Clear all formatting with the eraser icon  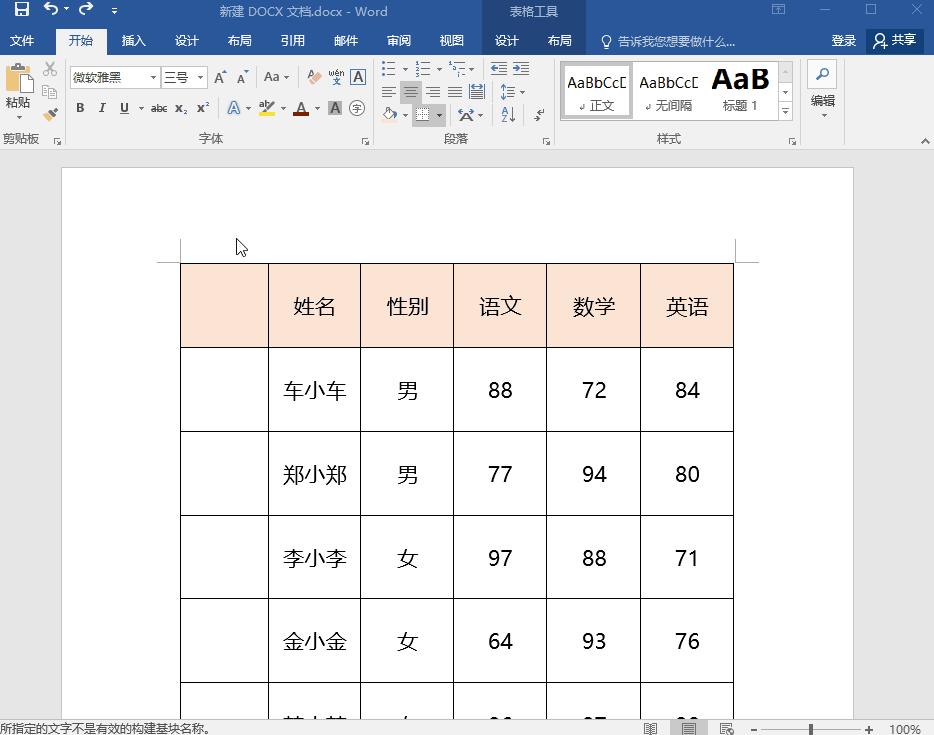pos(312,75)
